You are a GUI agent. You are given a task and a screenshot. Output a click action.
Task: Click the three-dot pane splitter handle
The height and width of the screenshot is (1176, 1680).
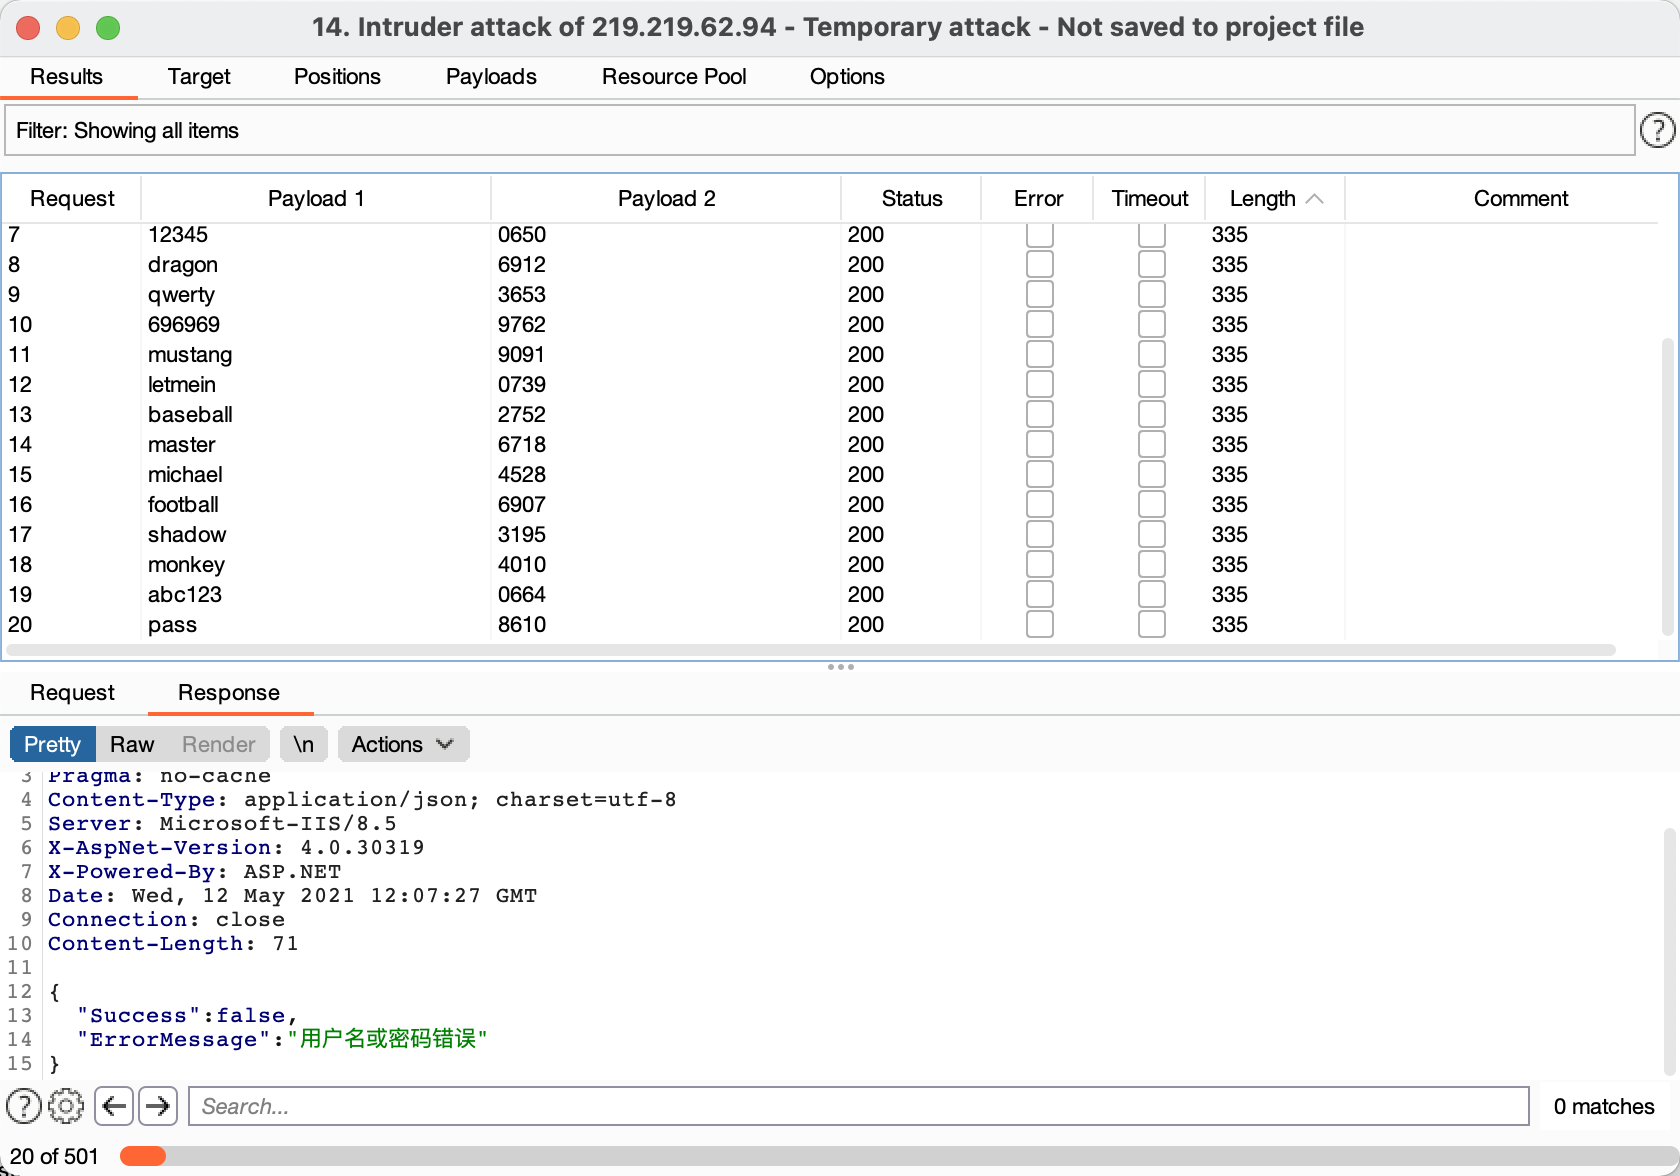click(840, 667)
